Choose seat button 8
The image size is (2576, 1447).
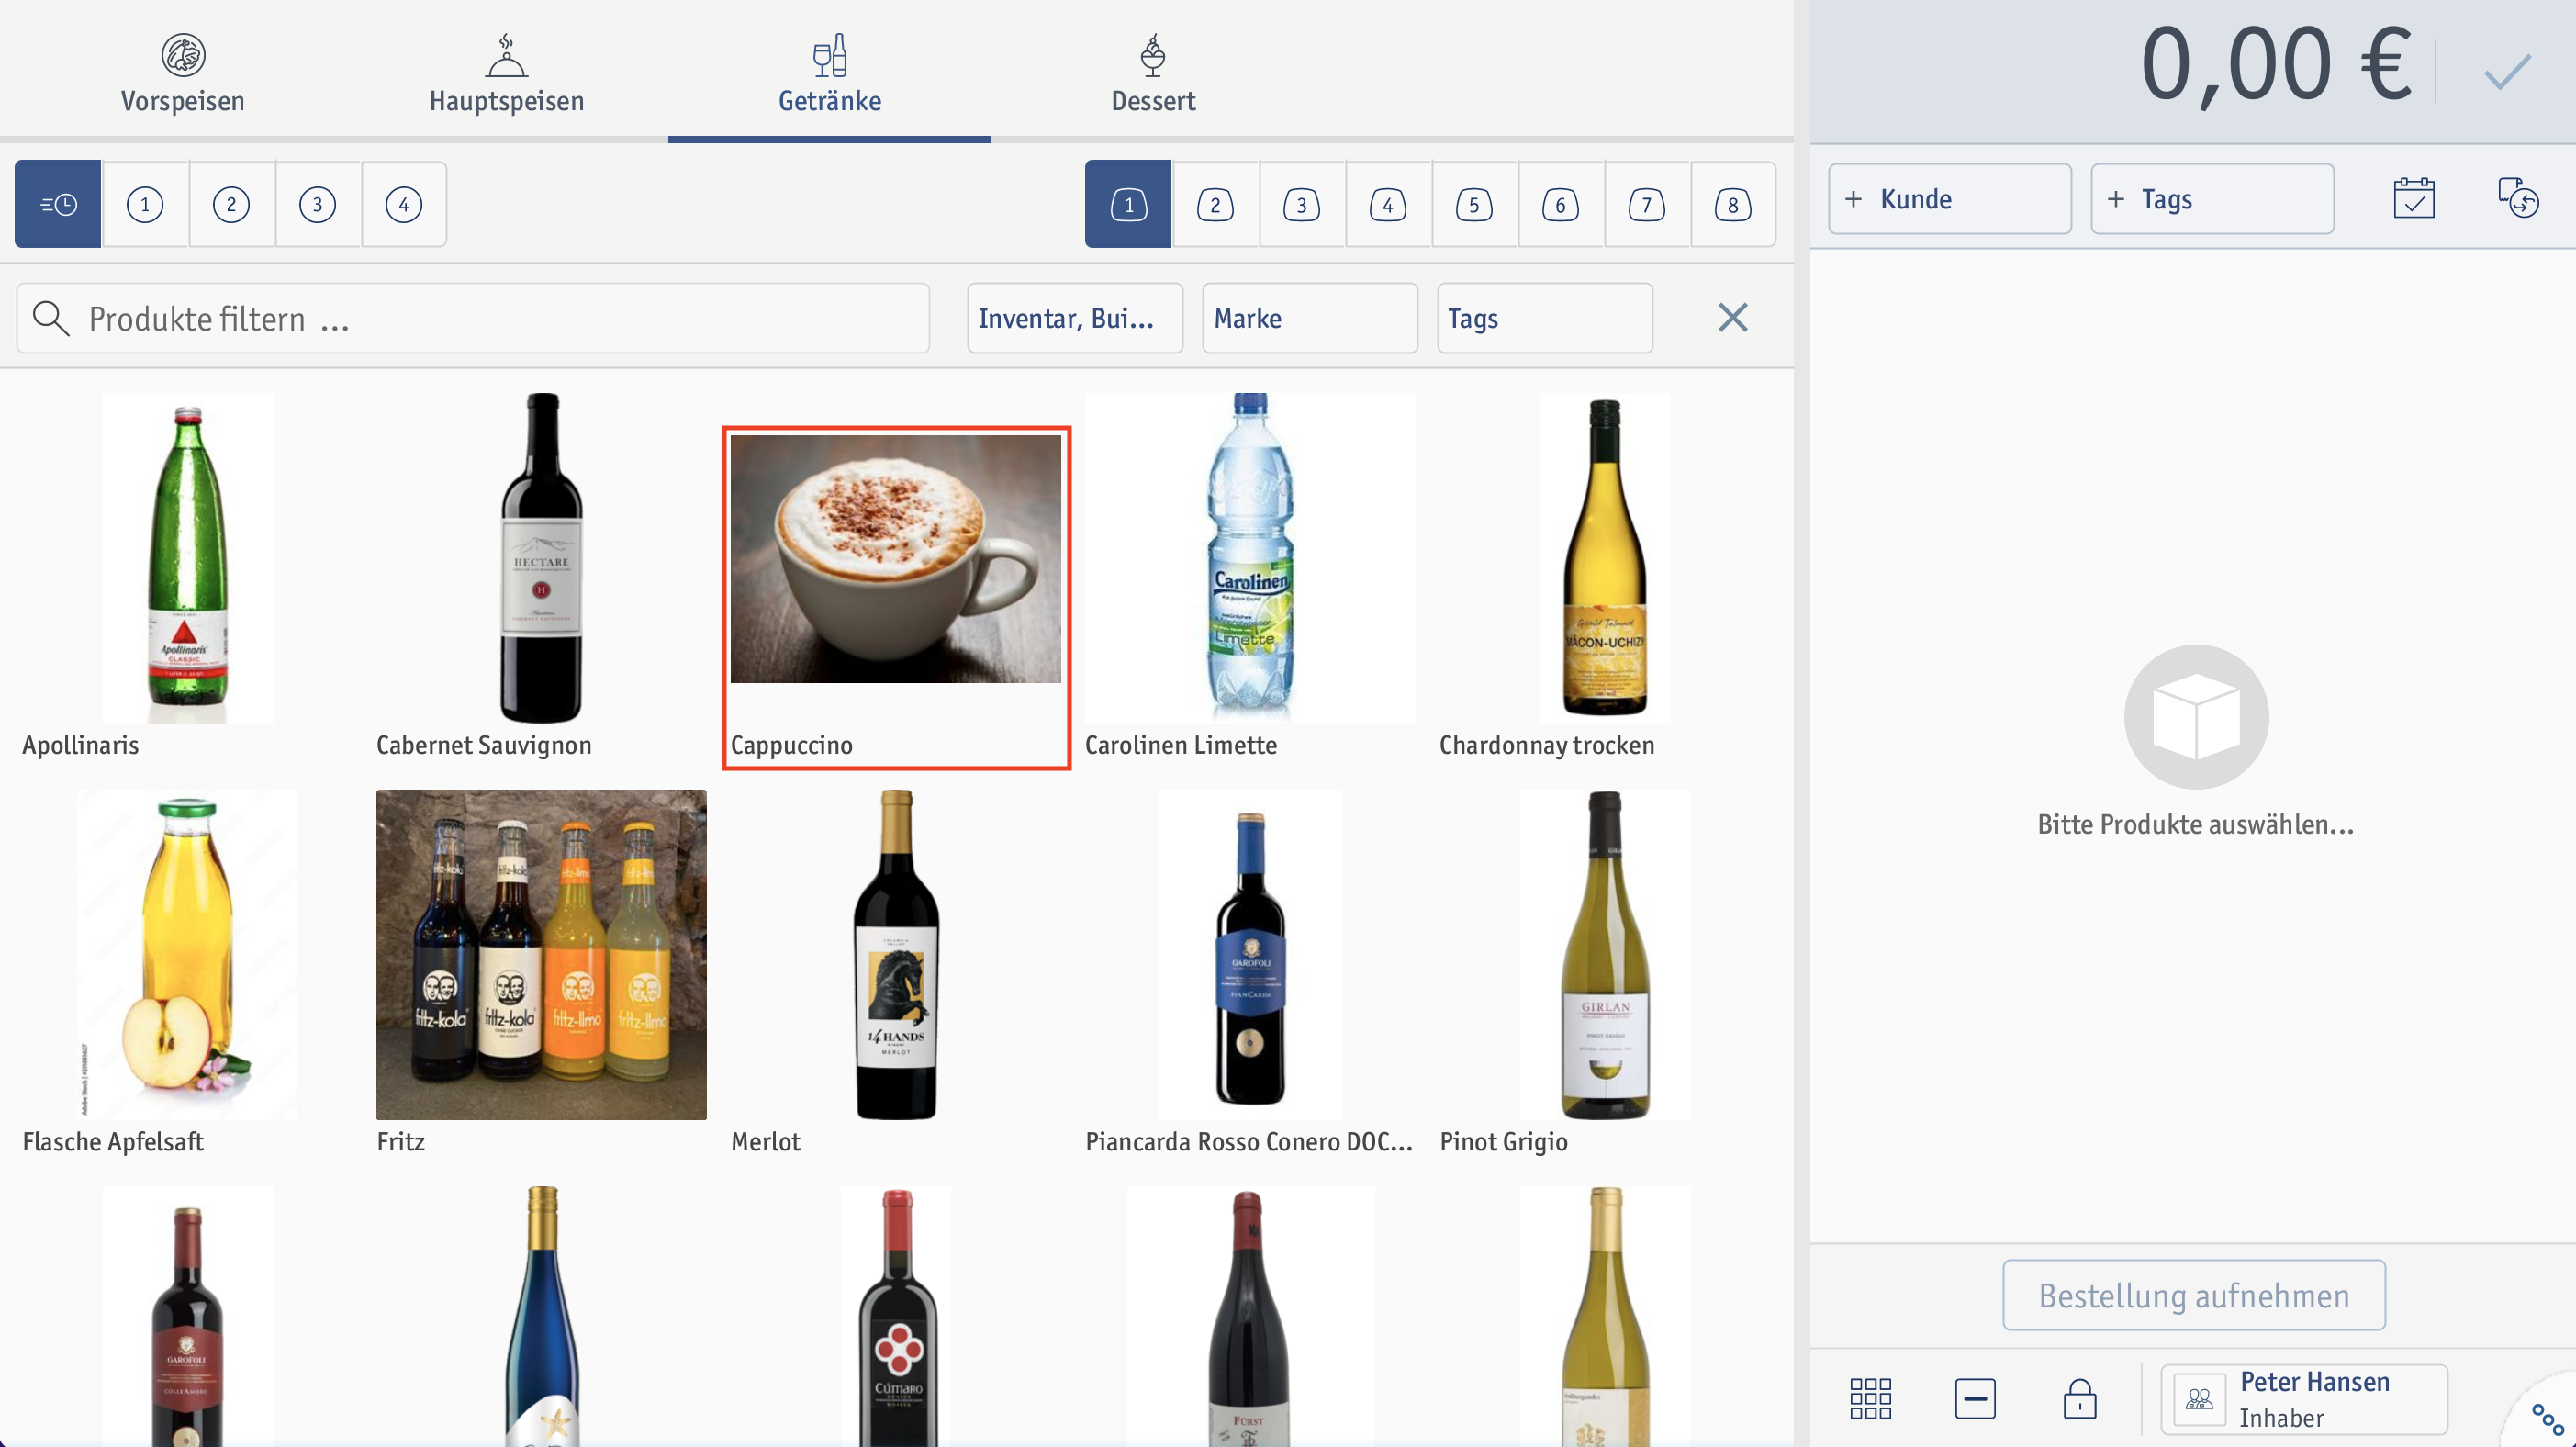coord(1733,204)
